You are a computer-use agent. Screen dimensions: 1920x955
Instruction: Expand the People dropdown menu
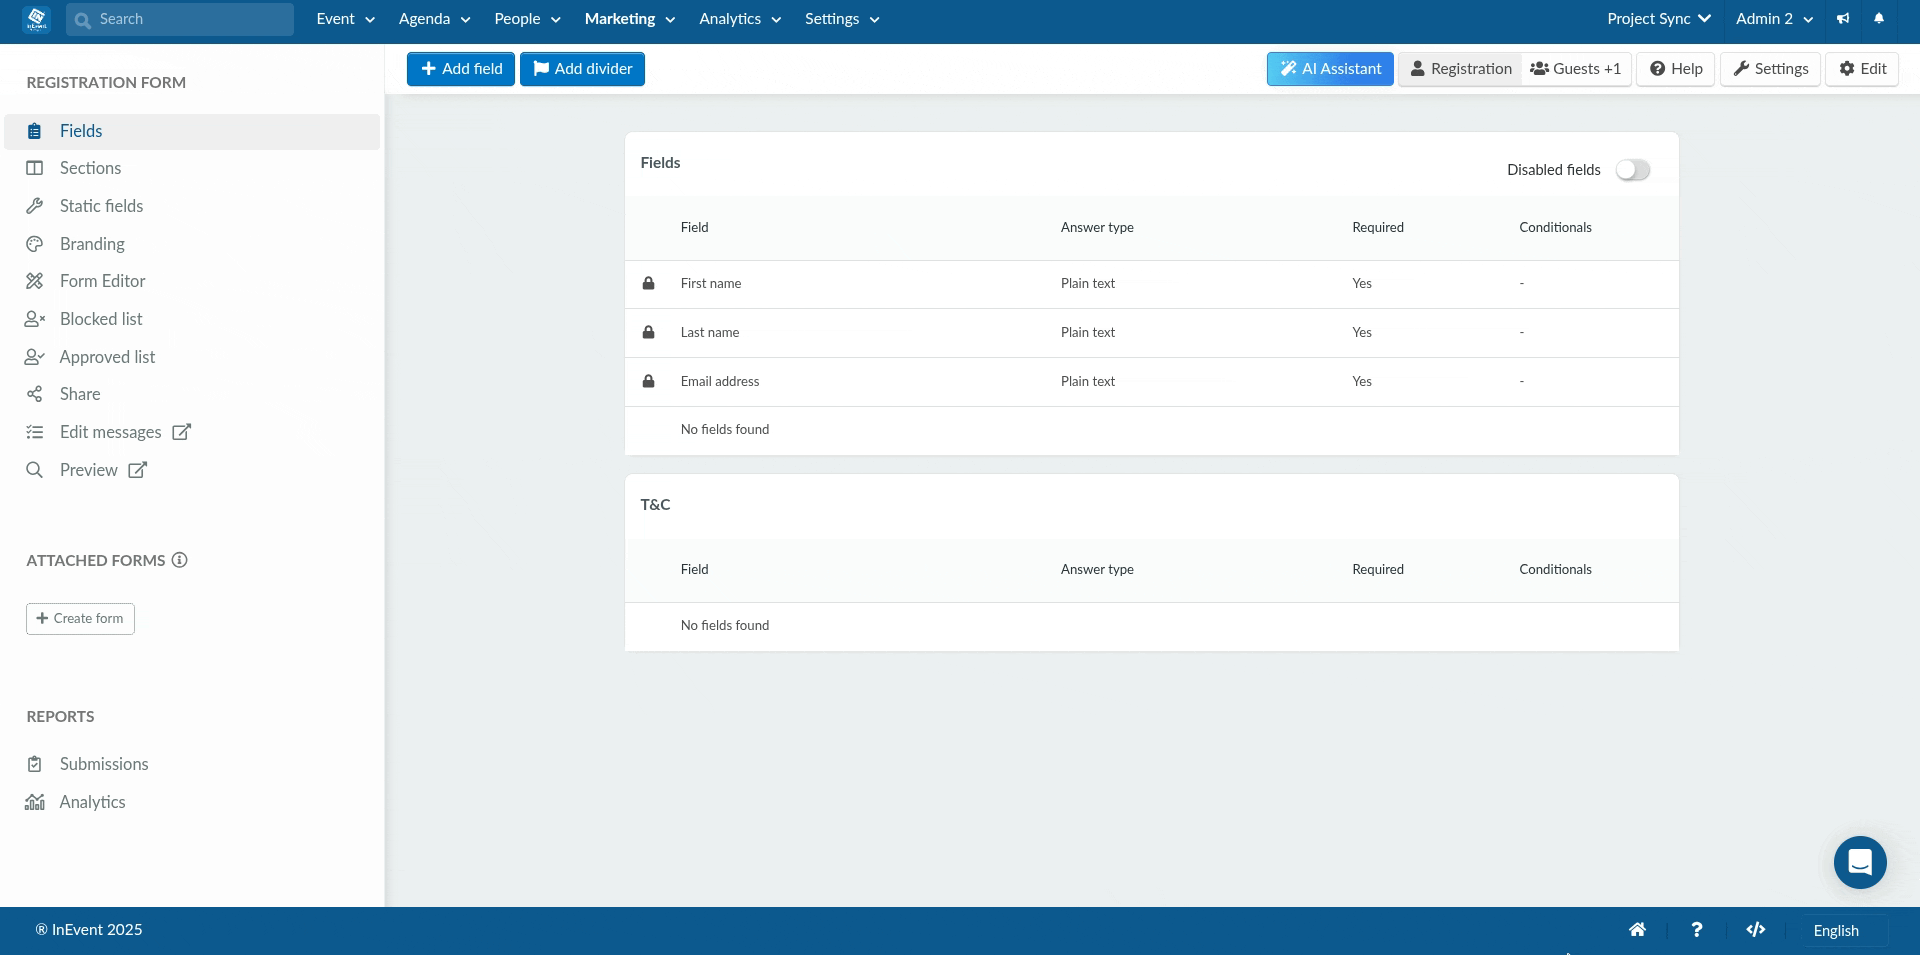coord(528,19)
